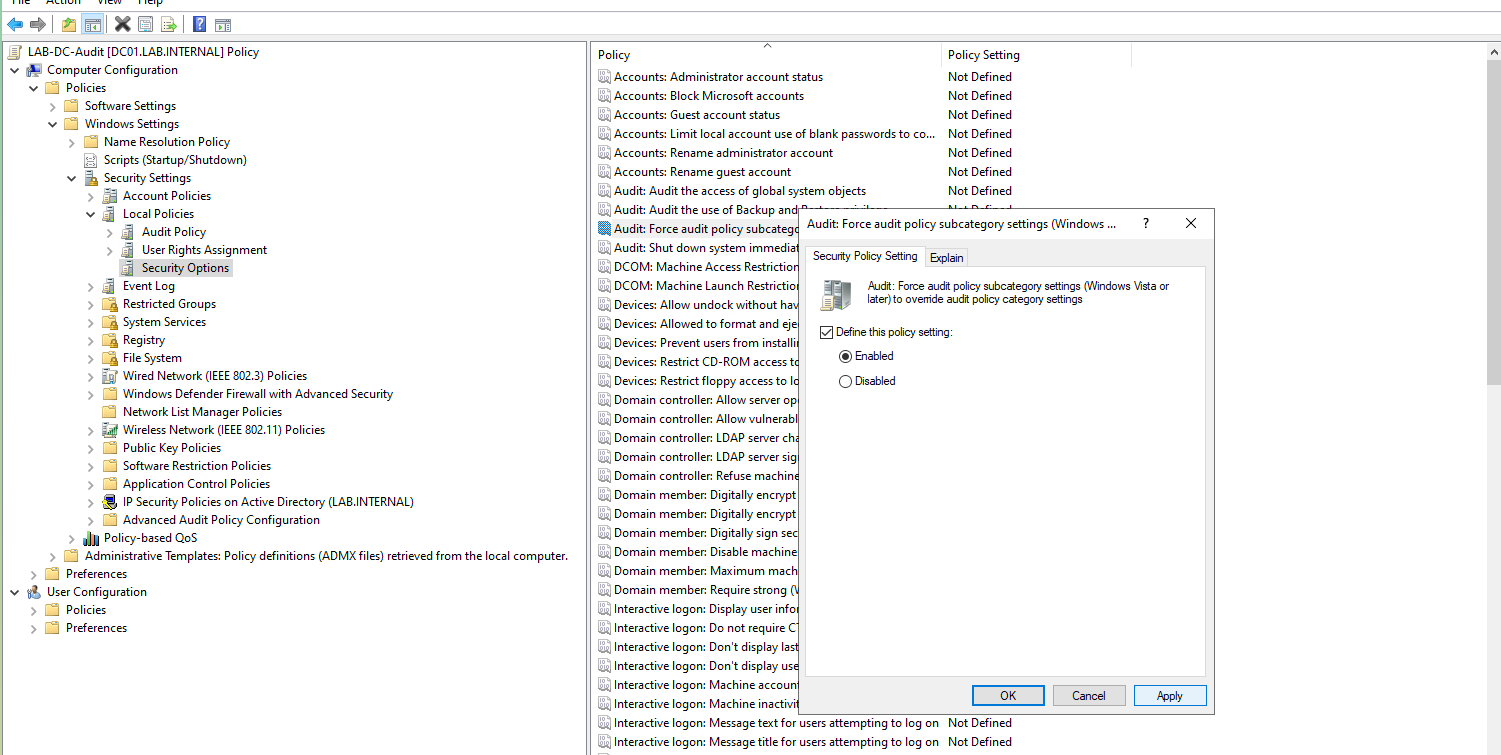The width and height of the screenshot is (1501, 755).
Task: Click icon beside 'Accounts: Administrator account status'
Action: click(604, 77)
